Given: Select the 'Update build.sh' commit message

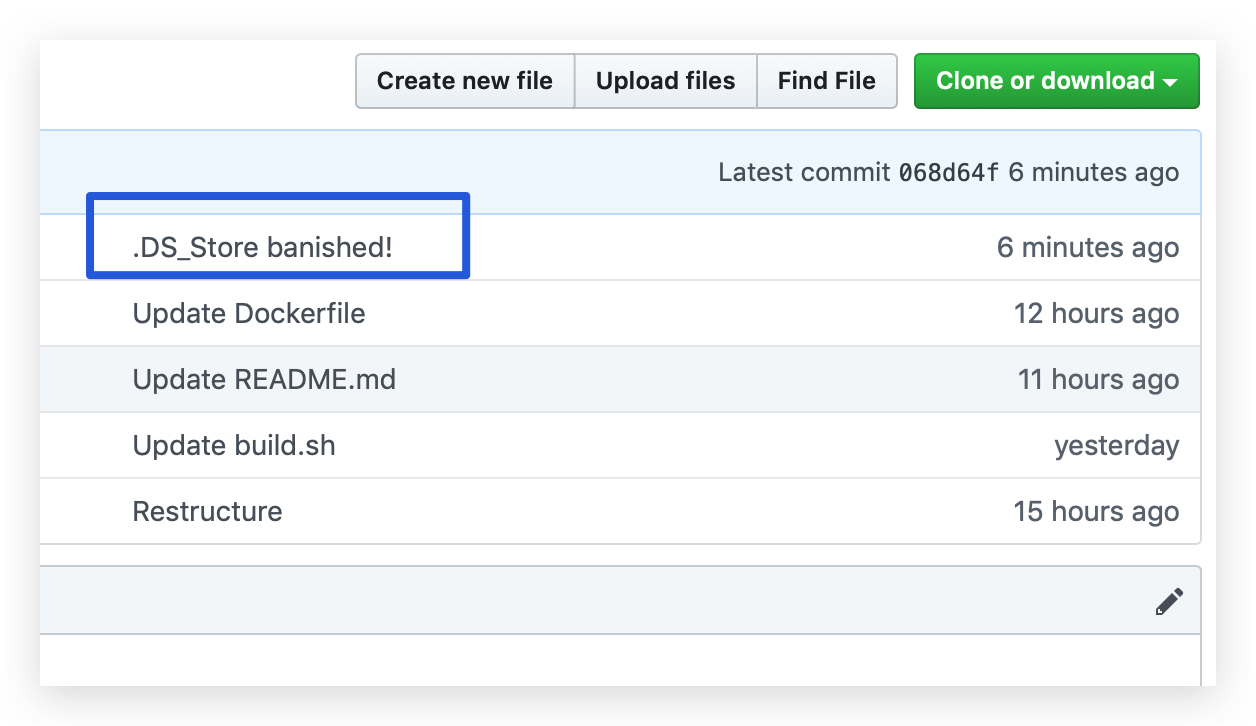Looking at the screenshot, I should (234, 445).
